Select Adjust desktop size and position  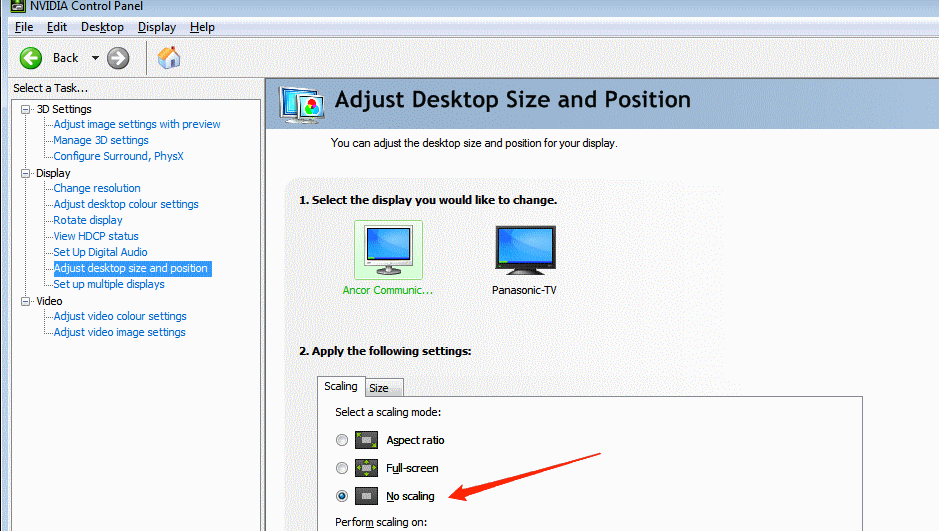pyautogui.click(x=131, y=268)
